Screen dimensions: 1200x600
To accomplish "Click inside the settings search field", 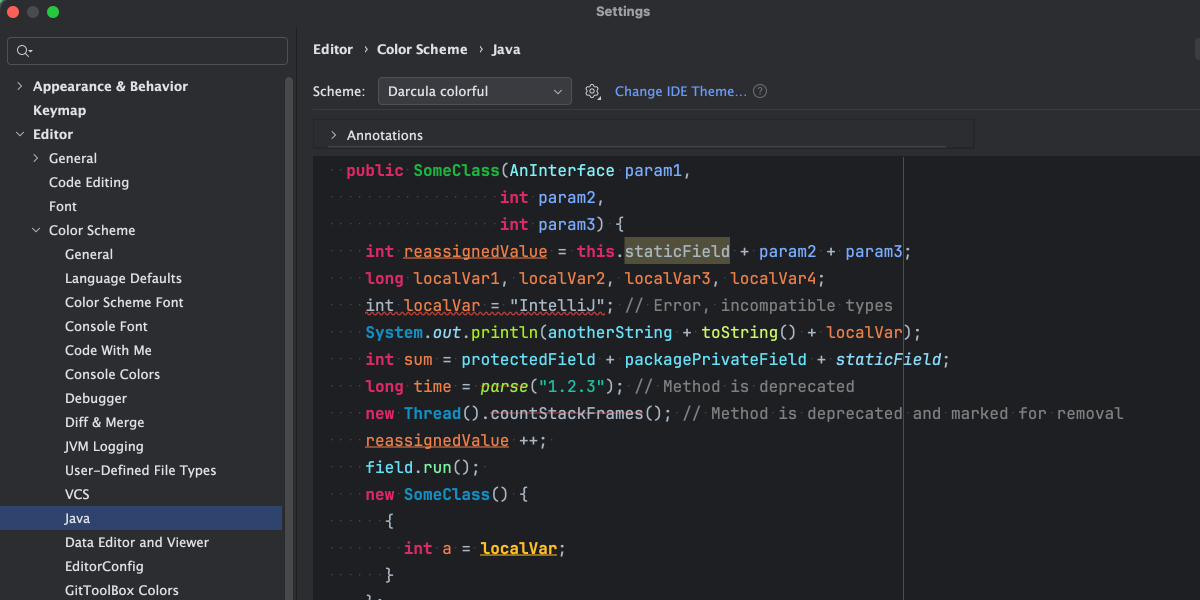I will pos(147,50).
